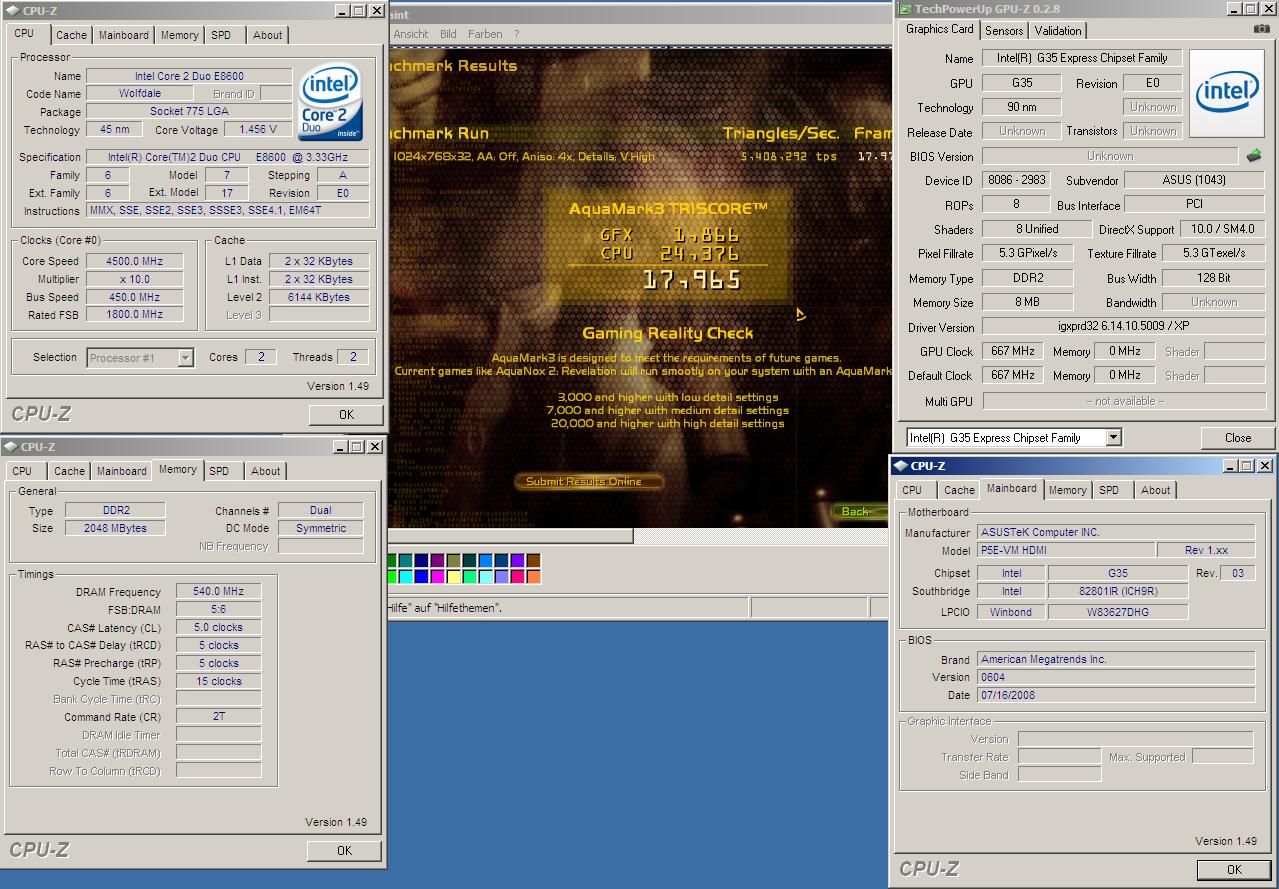
Task: Open the Farben menu in Paint
Action: [x=485, y=34]
